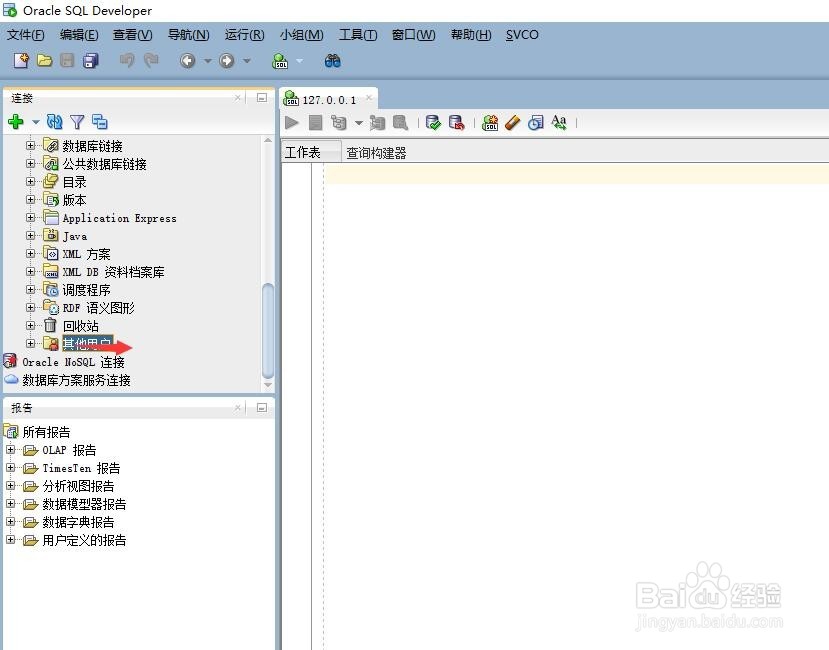829x650 pixels.
Task: Click the schema browser icon in Connections
Action: coord(99,122)
